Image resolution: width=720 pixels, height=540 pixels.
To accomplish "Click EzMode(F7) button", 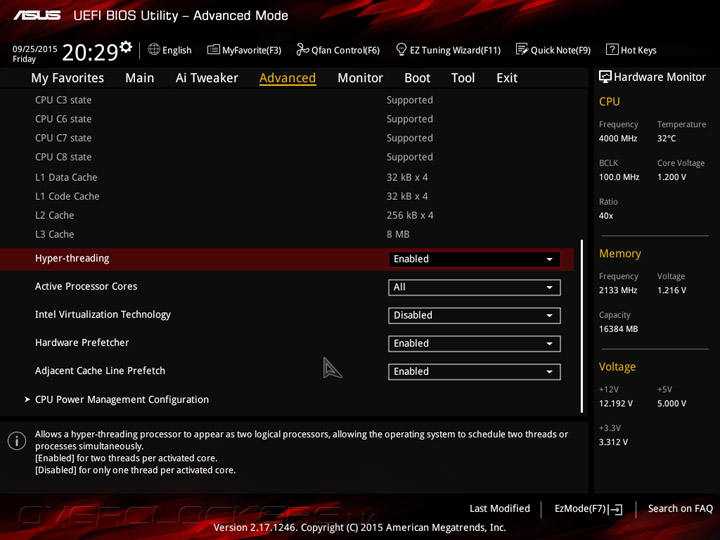I will coord(589,509).
